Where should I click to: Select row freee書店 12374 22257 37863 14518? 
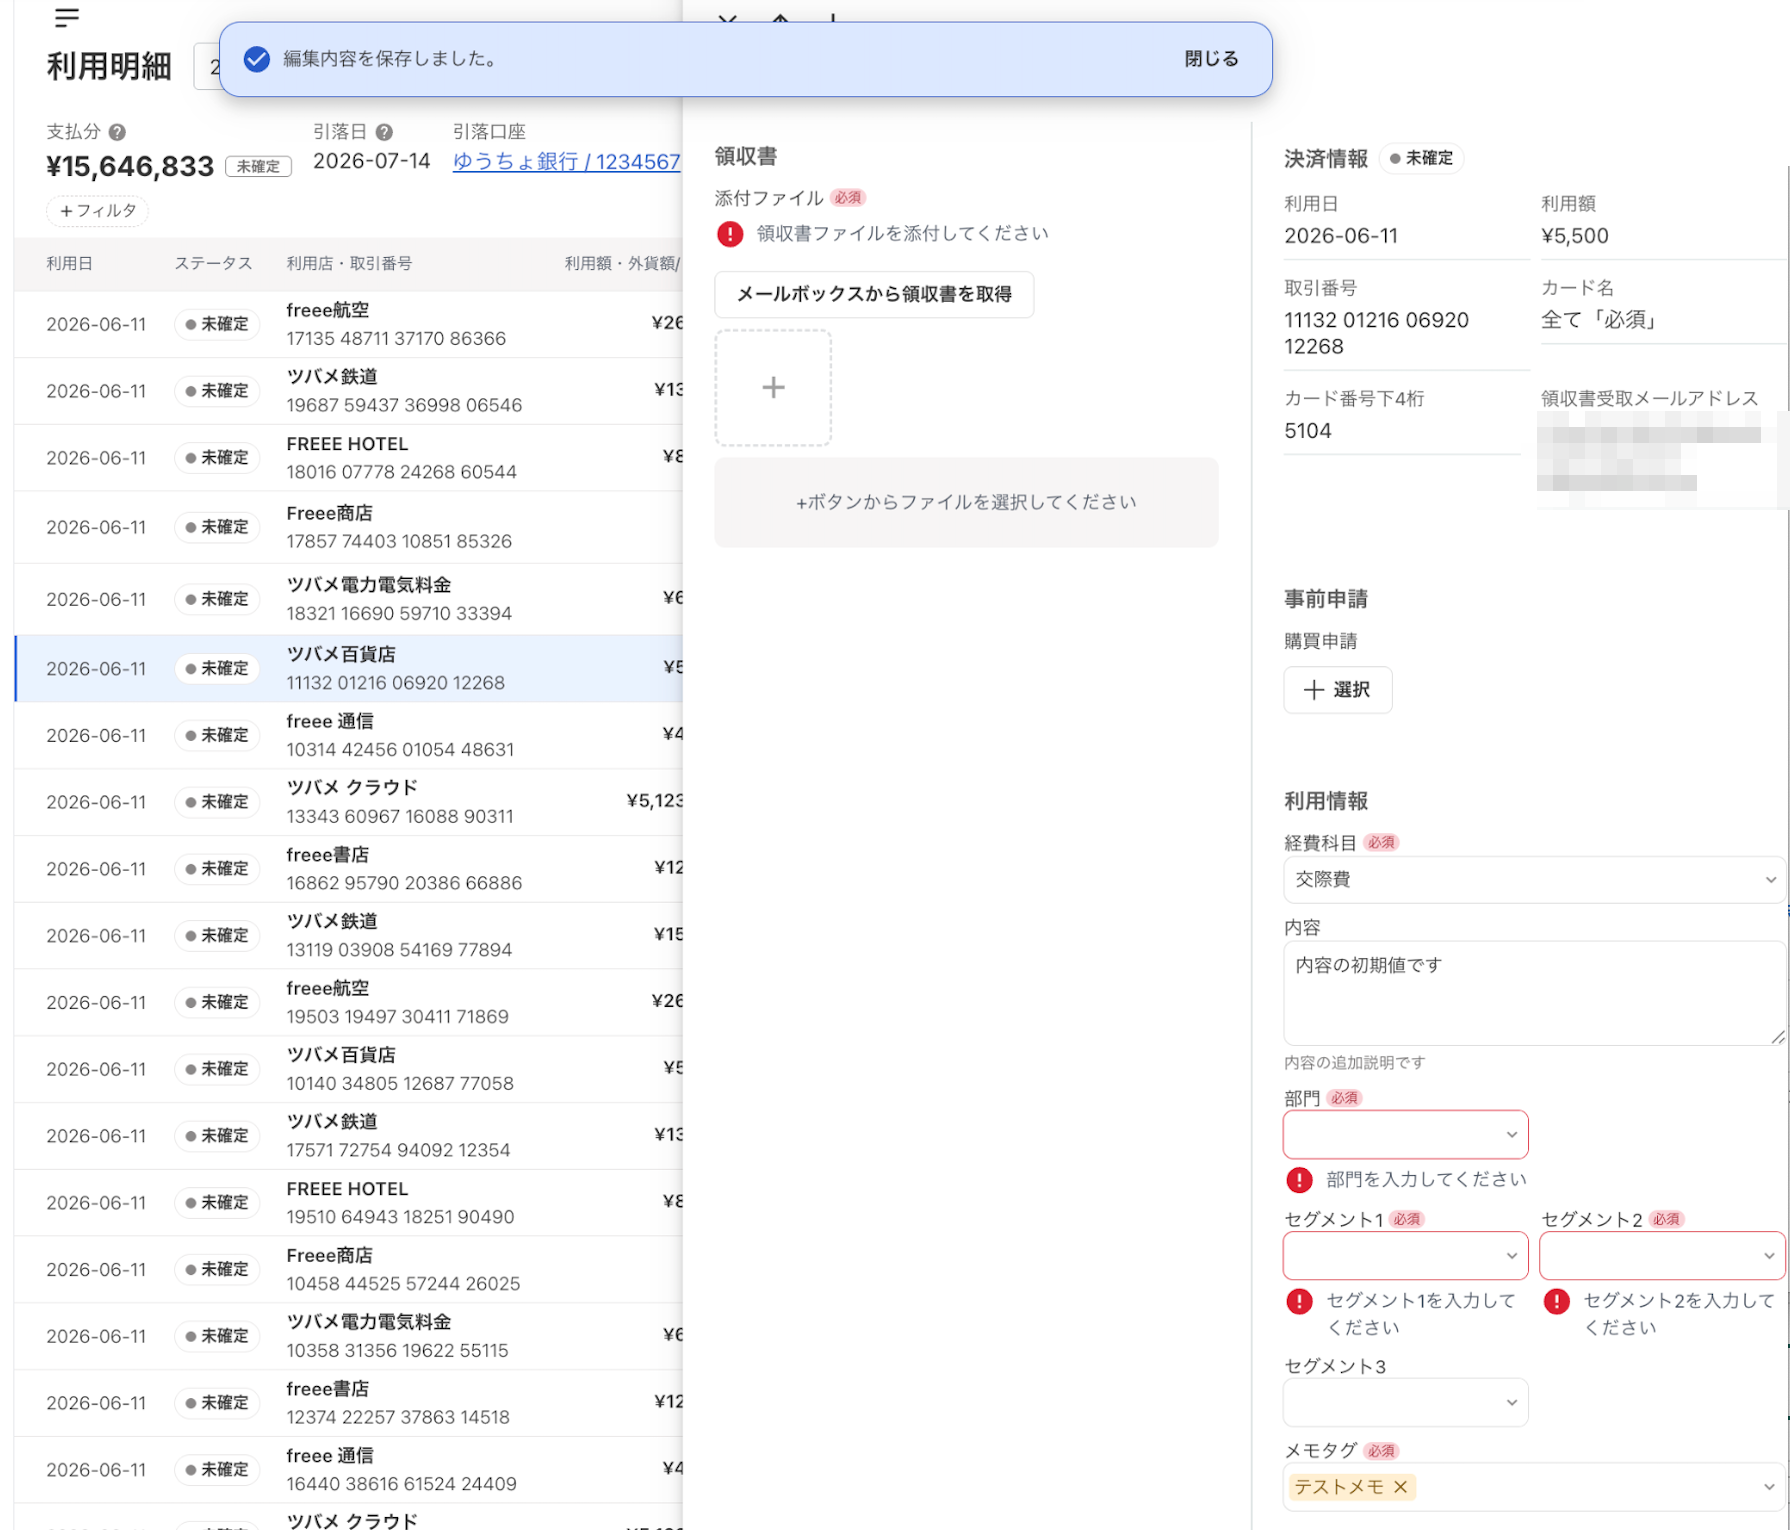pos(349,1403)
